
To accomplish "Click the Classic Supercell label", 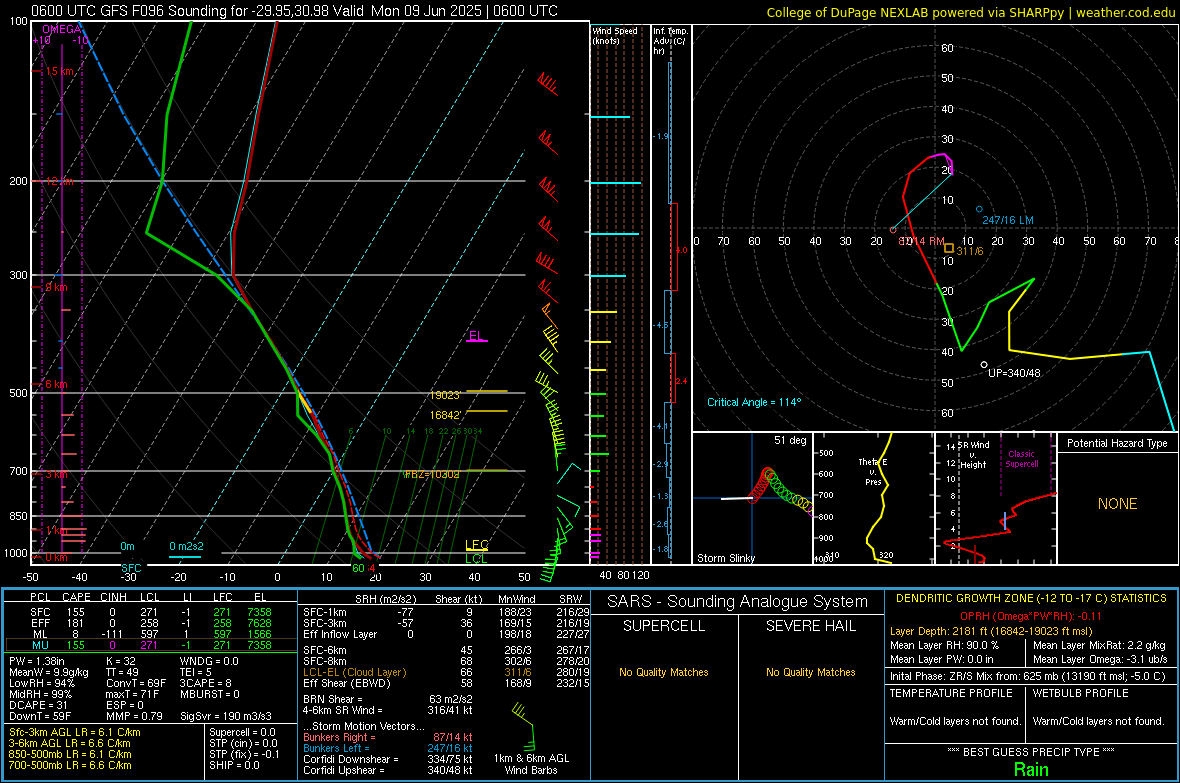I will pos(1022,459).
